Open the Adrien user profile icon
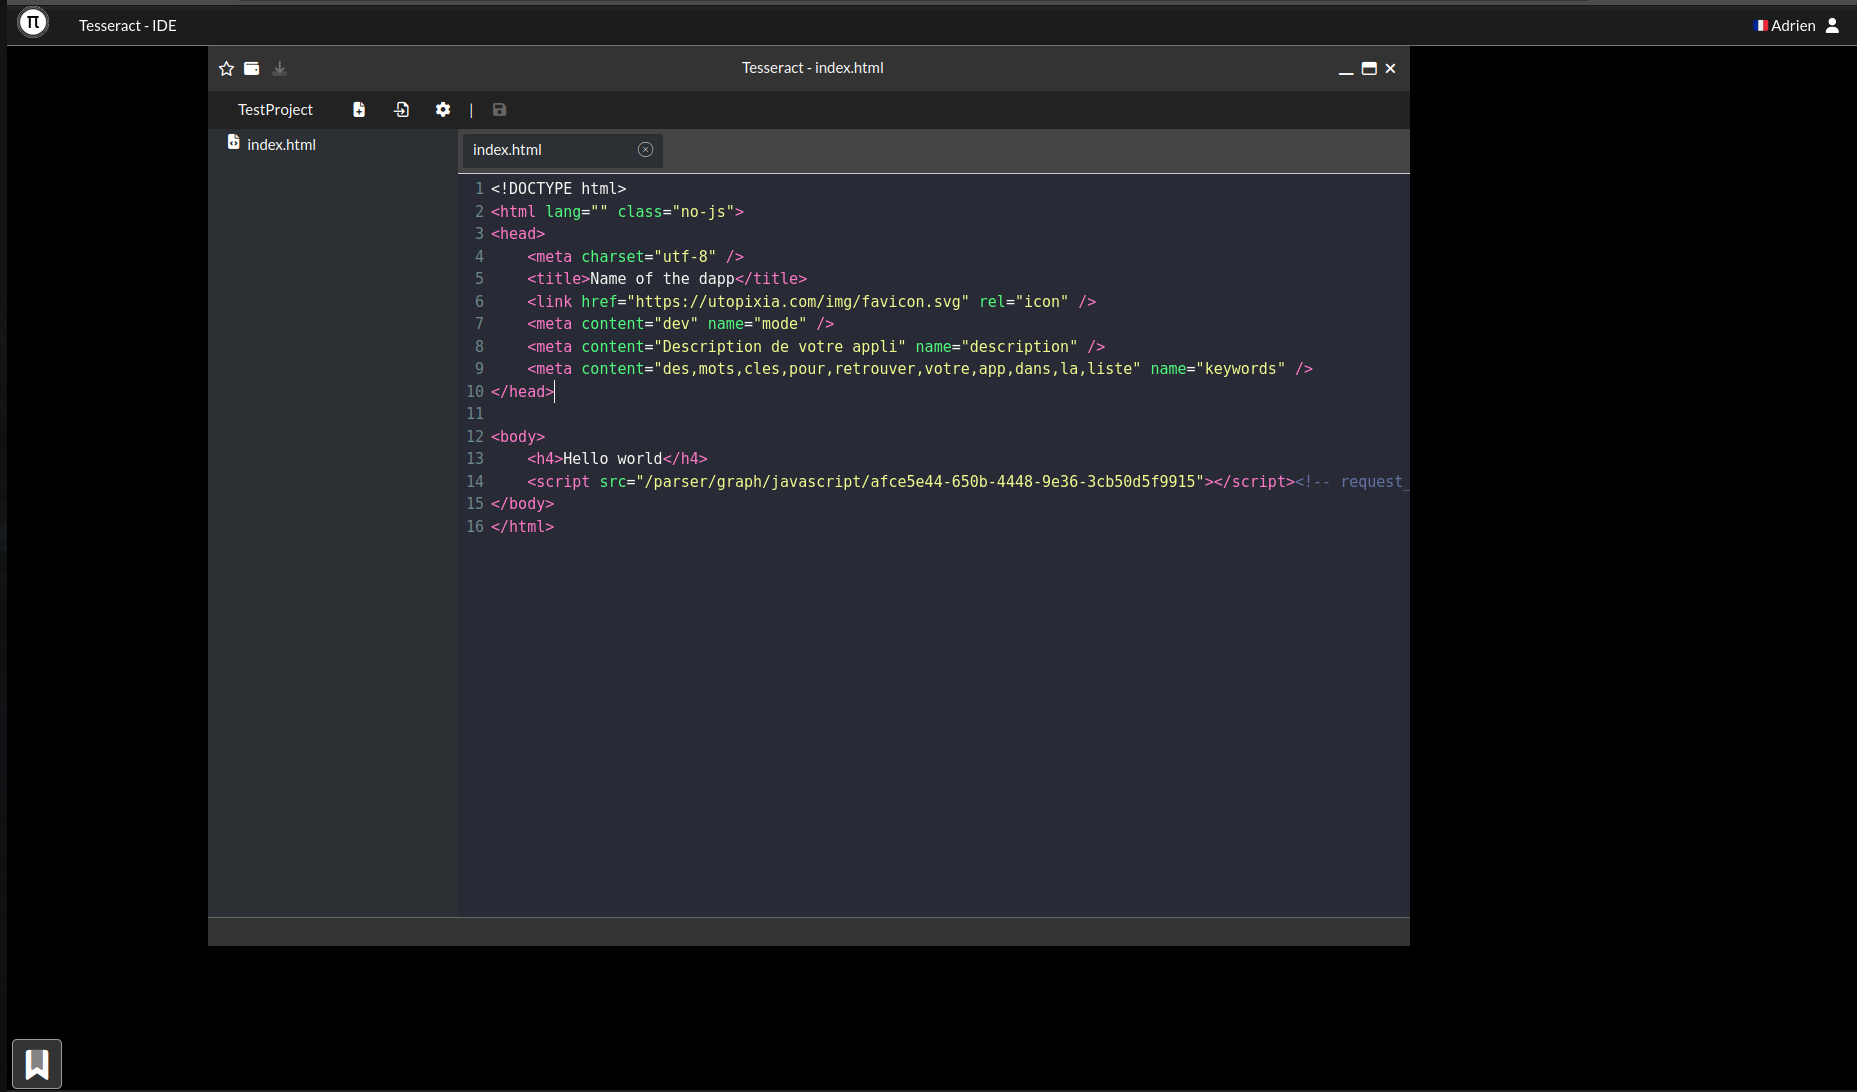The width and height of the screenshot is (1857, 1092). pyautogui.click(x=1832, y=25)
